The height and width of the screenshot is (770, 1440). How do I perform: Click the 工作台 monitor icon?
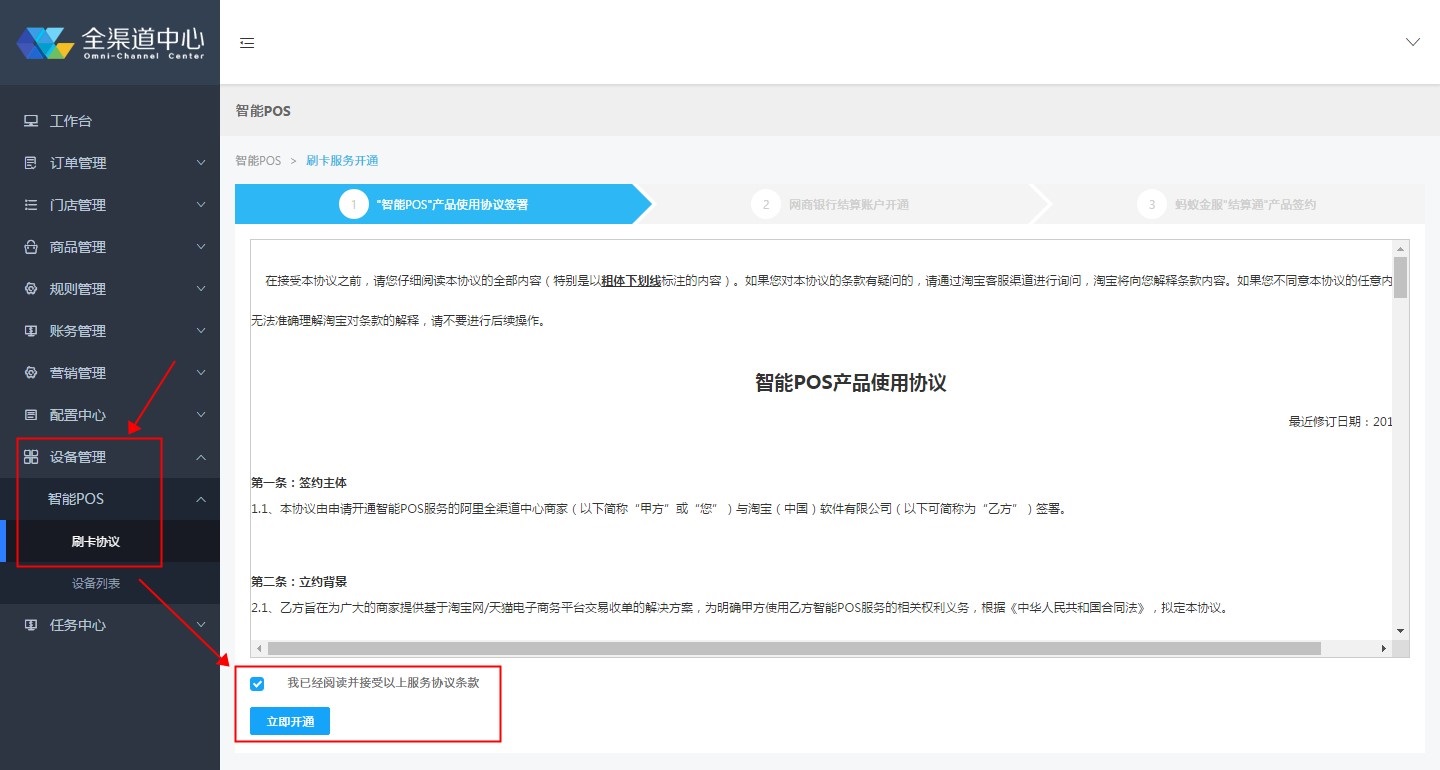coord(31,121)
